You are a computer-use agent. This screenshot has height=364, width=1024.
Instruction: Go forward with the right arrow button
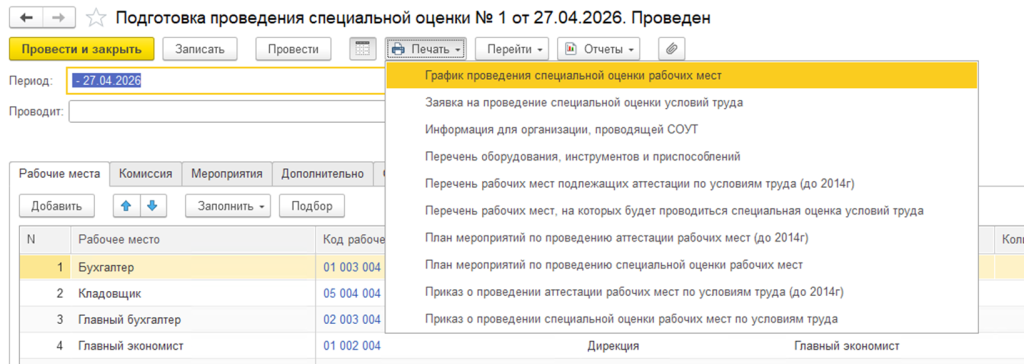[x=59, y=18]
